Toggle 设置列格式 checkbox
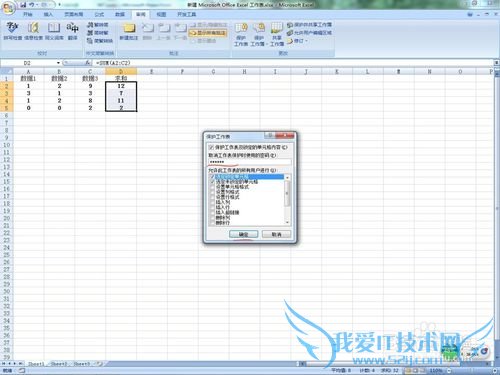This screenshot has width=500, height=375. [212, 192]
